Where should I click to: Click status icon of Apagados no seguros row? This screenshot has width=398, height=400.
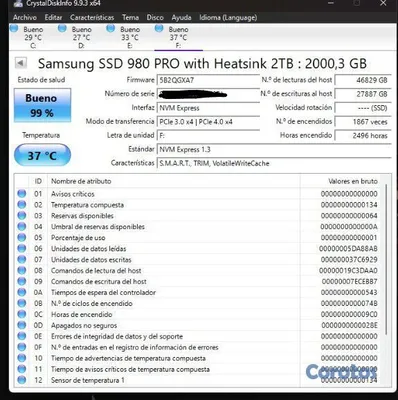click(22, 325)
